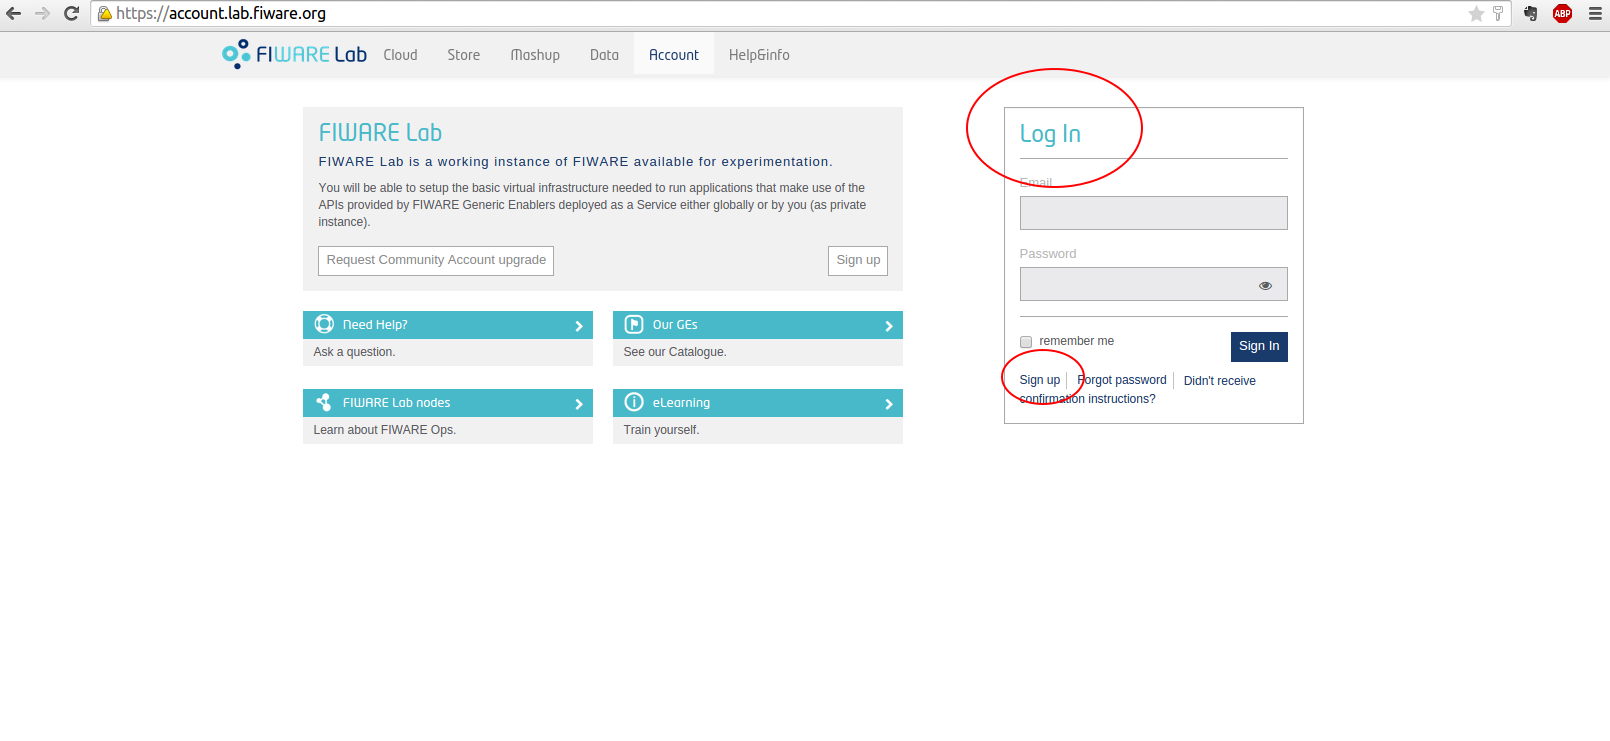Click the Train yourself text
1610x741 pixels.
point(661,430)
